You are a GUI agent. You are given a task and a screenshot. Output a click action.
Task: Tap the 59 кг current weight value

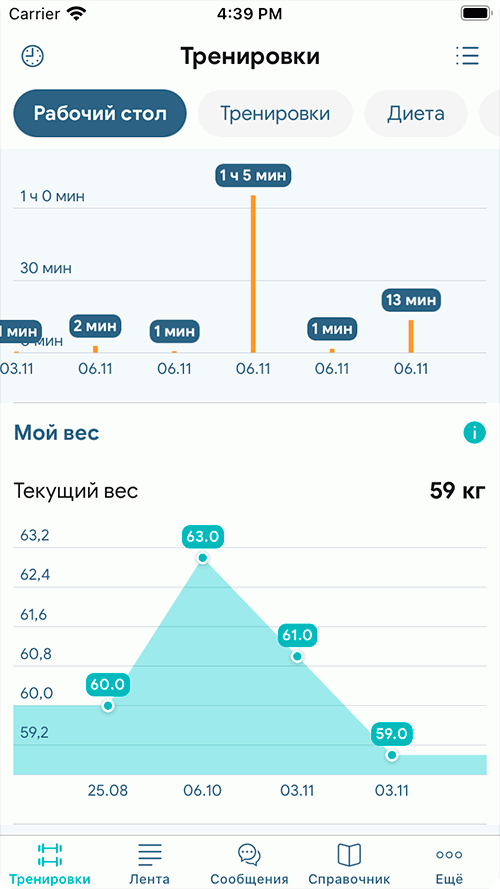tap(457, 491)
